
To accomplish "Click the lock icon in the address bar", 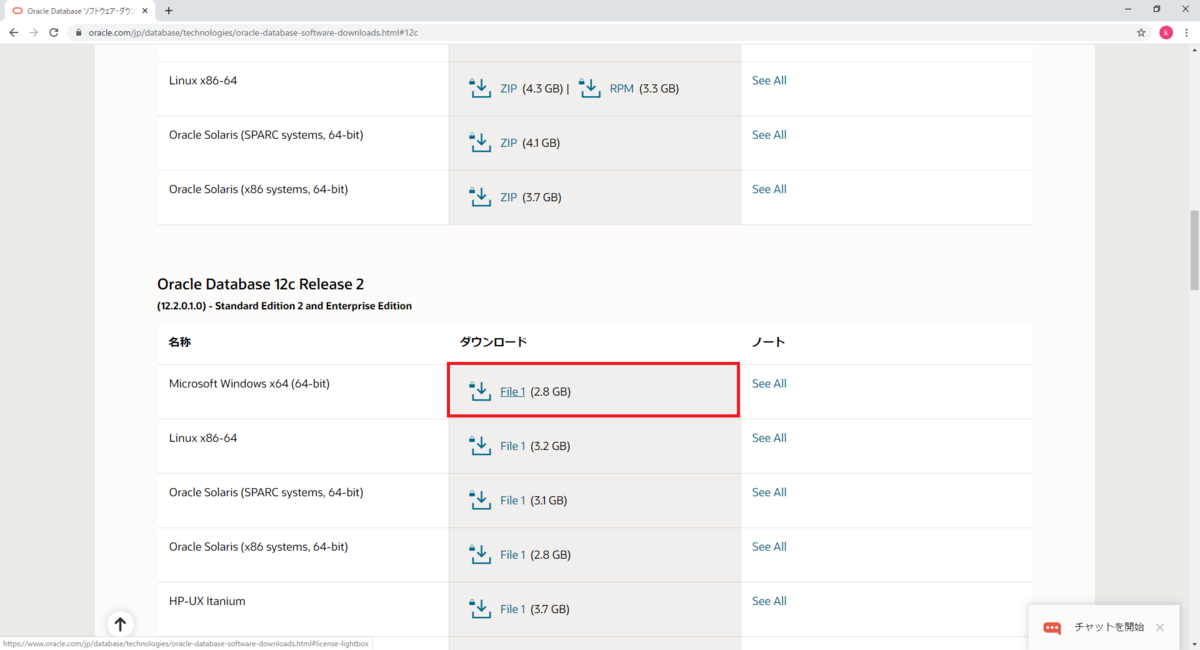I will 79,32.
